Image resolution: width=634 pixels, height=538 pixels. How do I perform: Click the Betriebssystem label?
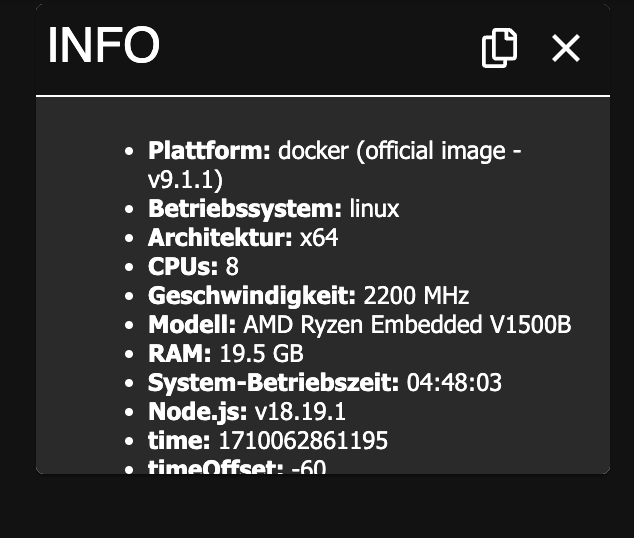[x=245, y=209]
